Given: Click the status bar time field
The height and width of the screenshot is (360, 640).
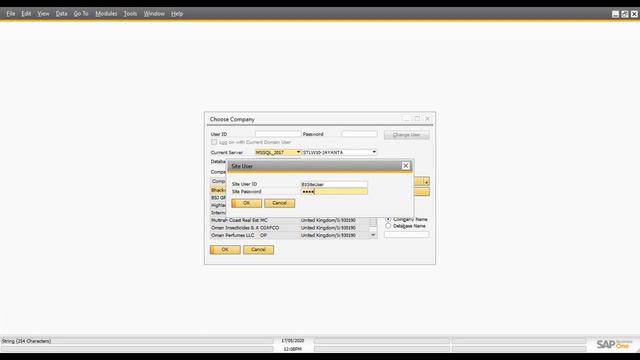Looking at the screenshot, I should 293,349.
